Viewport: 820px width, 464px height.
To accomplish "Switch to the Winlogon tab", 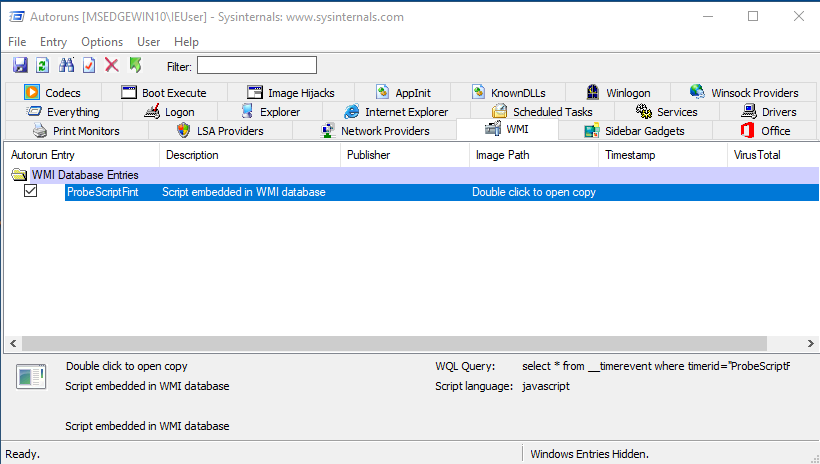I will [618, 93].
